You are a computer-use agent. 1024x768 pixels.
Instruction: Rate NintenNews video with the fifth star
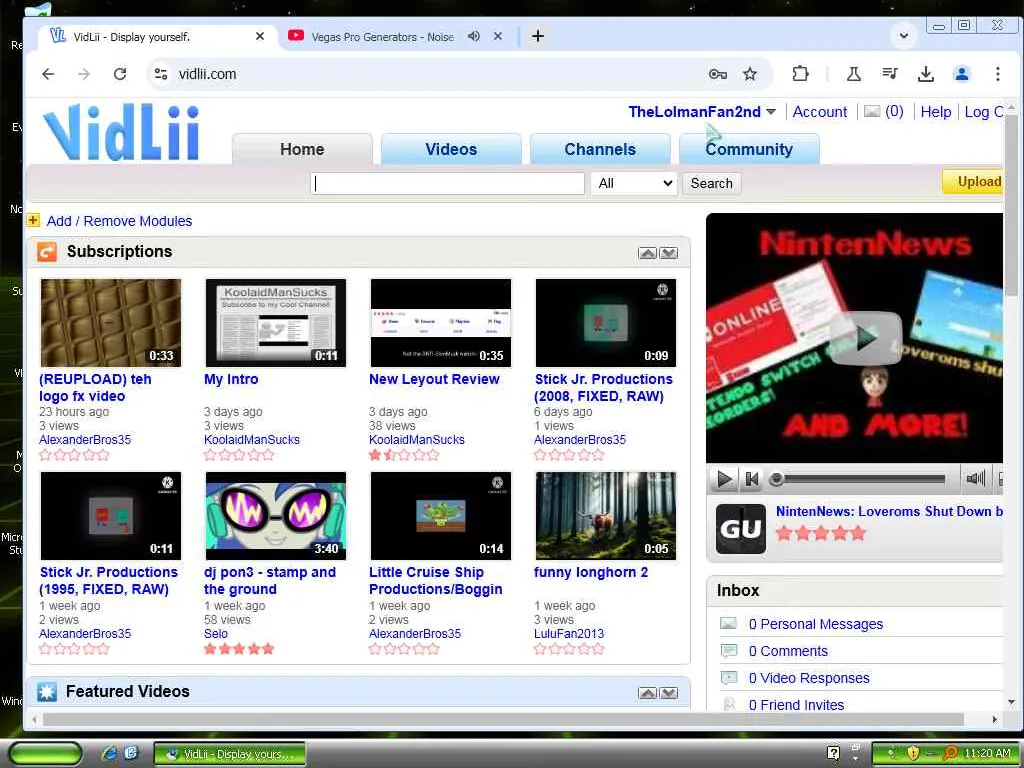(858, 534)
